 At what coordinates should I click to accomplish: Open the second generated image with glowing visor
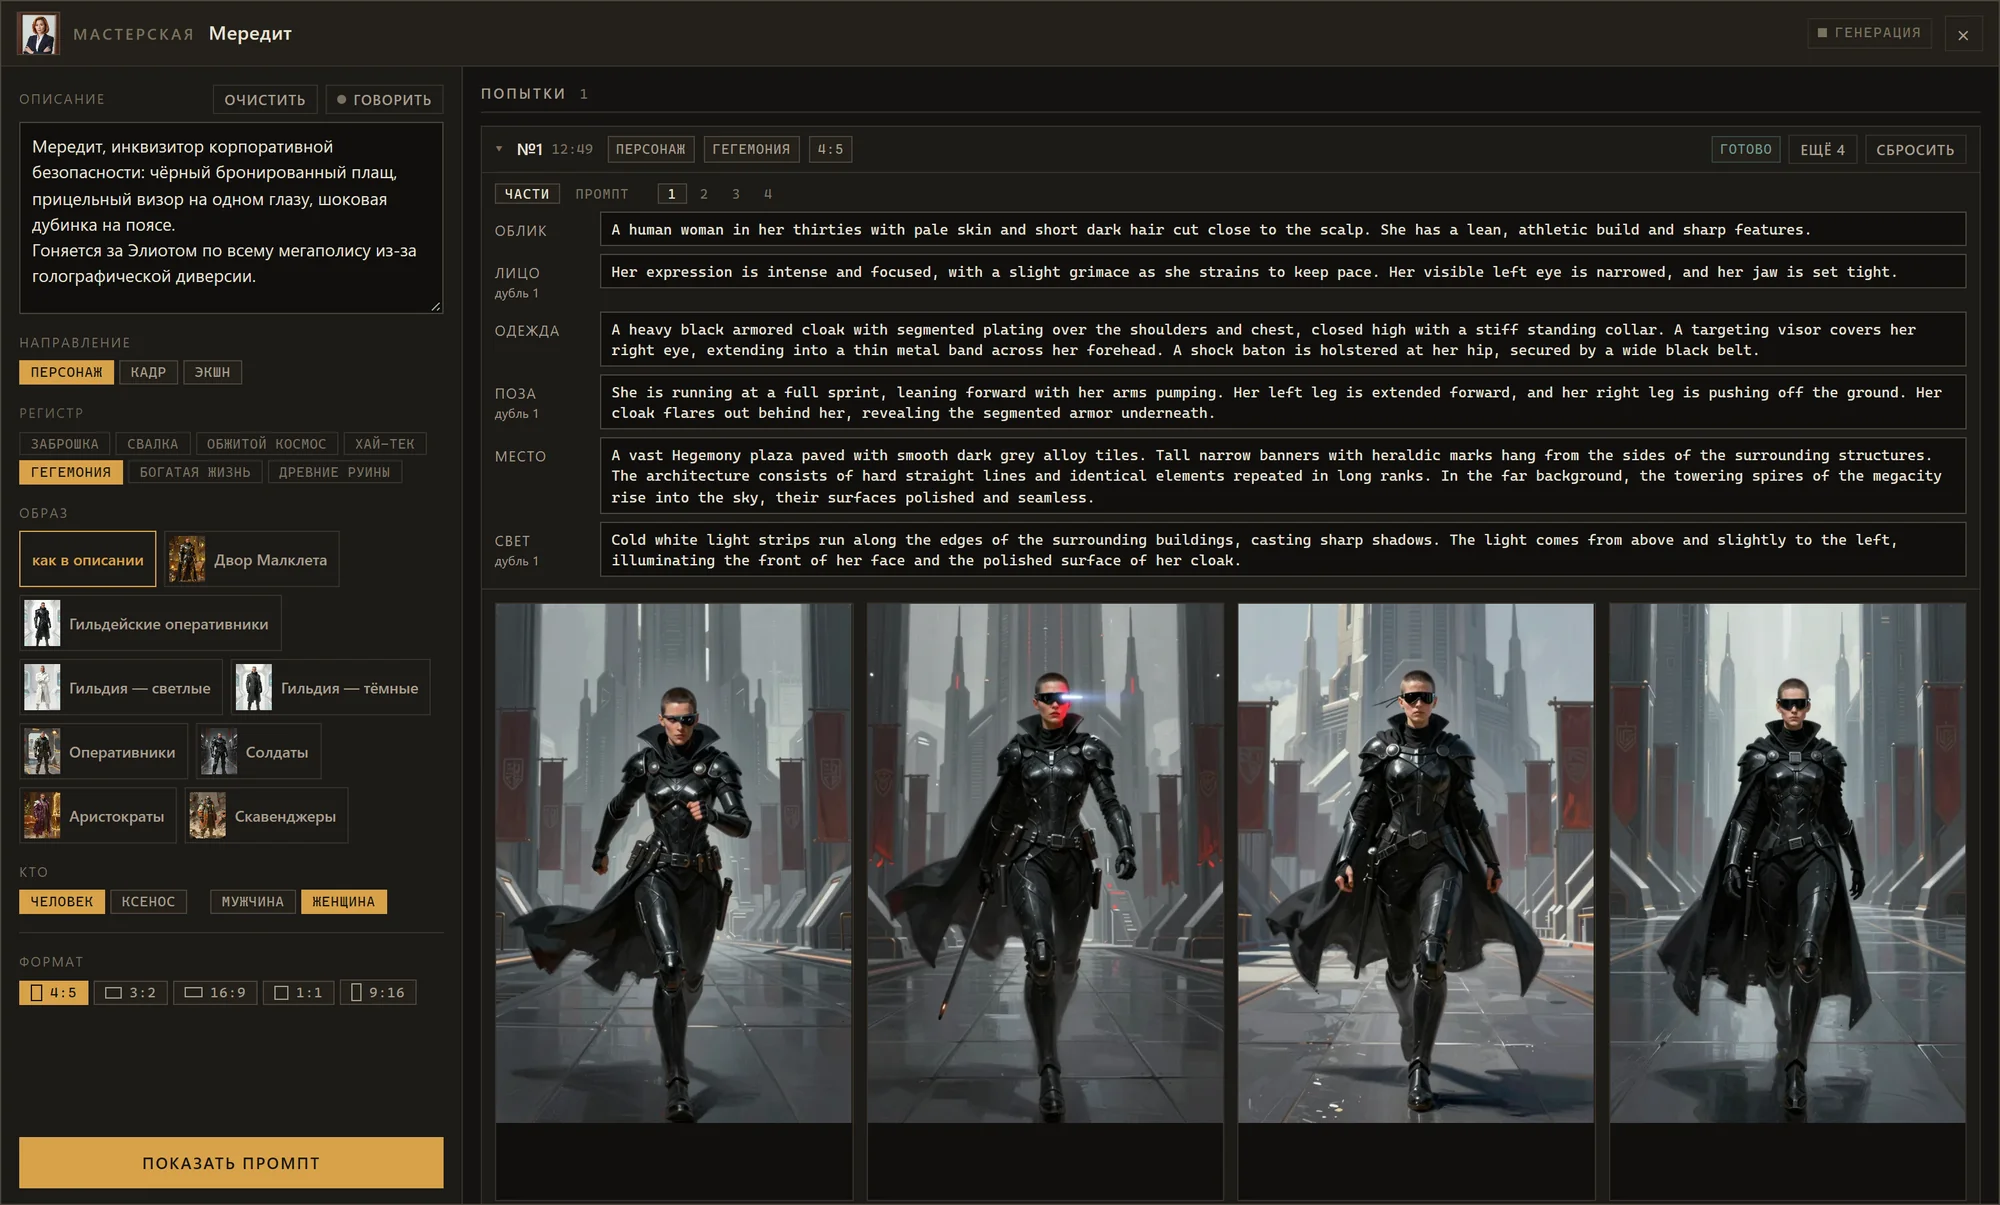(x=1045, y=862)
